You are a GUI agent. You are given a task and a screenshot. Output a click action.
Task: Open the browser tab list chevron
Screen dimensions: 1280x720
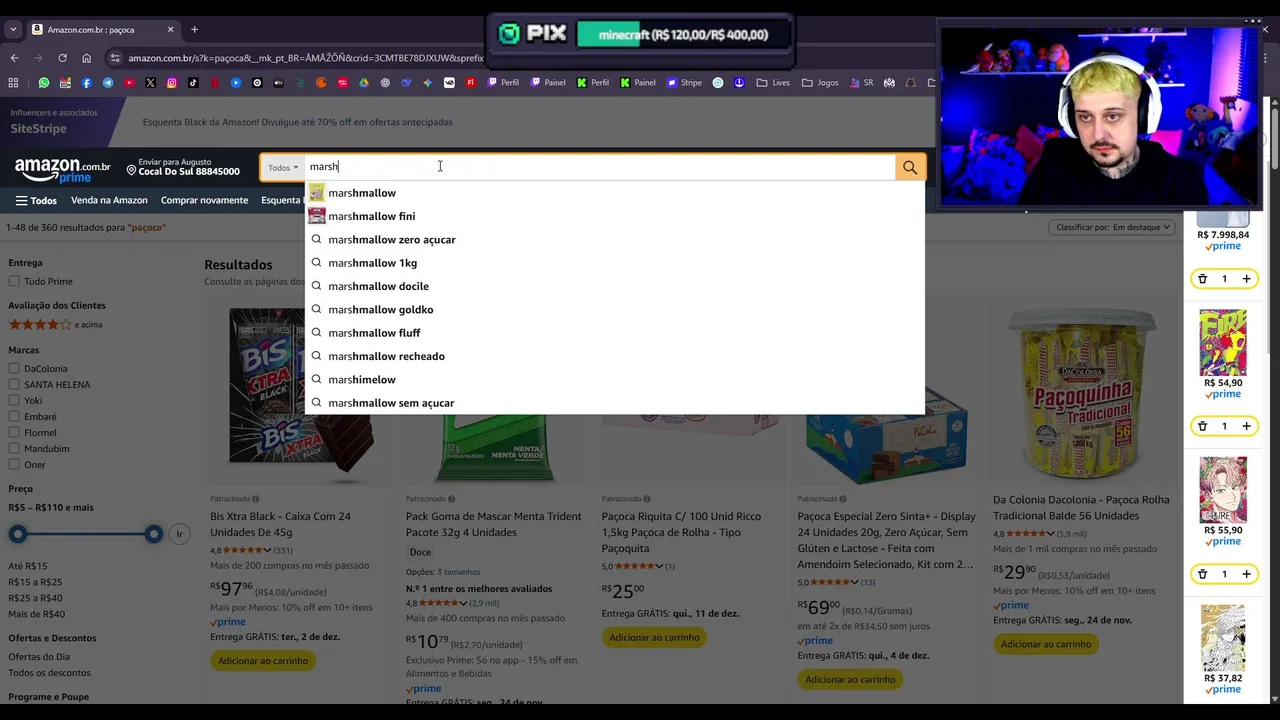click(13, 30)
